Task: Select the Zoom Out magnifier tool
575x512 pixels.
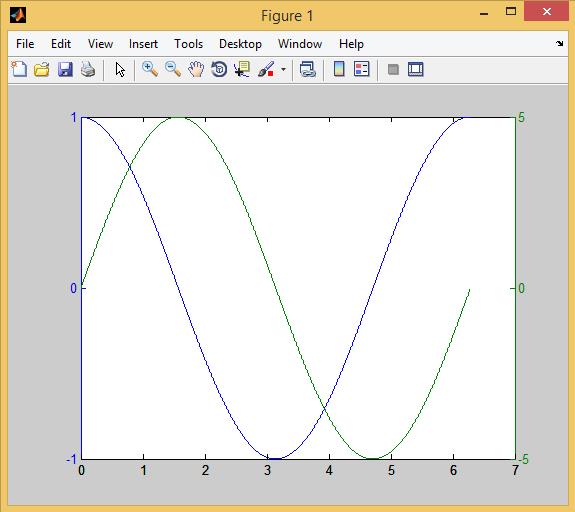Action: click(173, 69)
